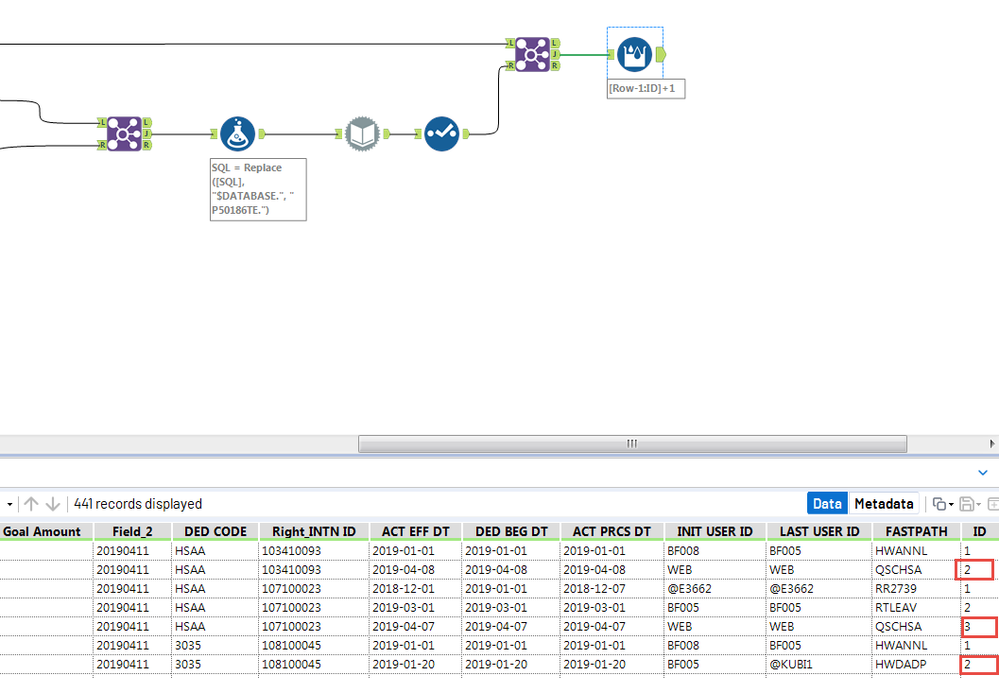Click the up navigation arrow in results pane
999x679 pixels.
pos(30,504)
